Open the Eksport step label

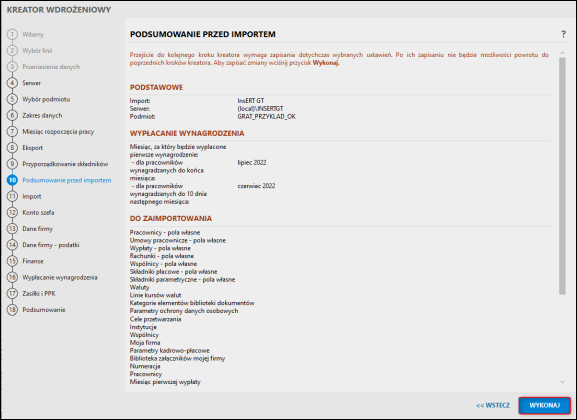32,148
